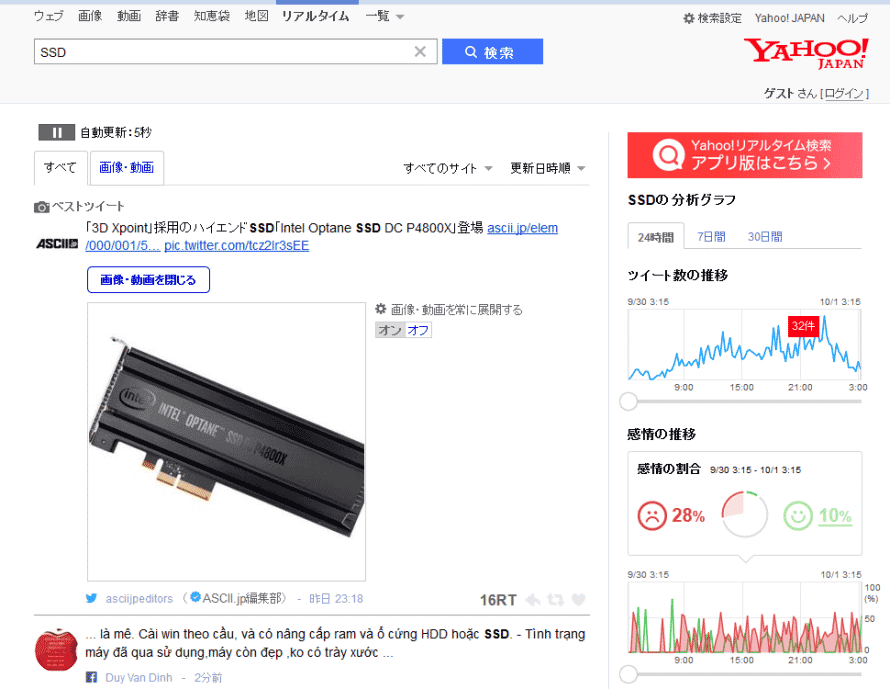Clear the SSD search field X icon
The width and height of the screenshot is (890, 689).
click(420, 52)
